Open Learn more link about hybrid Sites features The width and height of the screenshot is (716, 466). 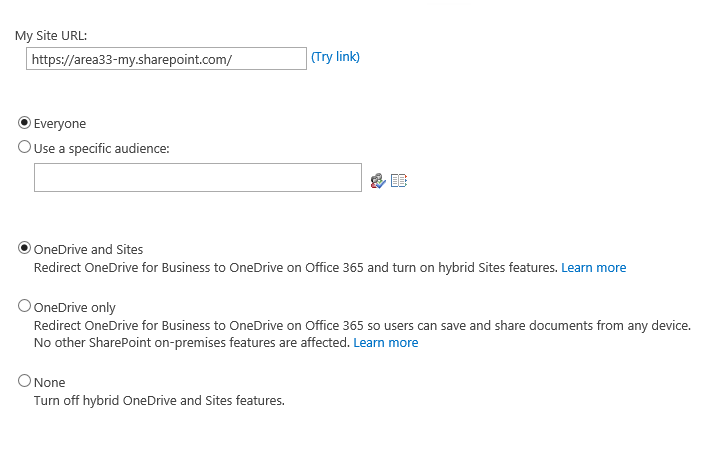593,268
